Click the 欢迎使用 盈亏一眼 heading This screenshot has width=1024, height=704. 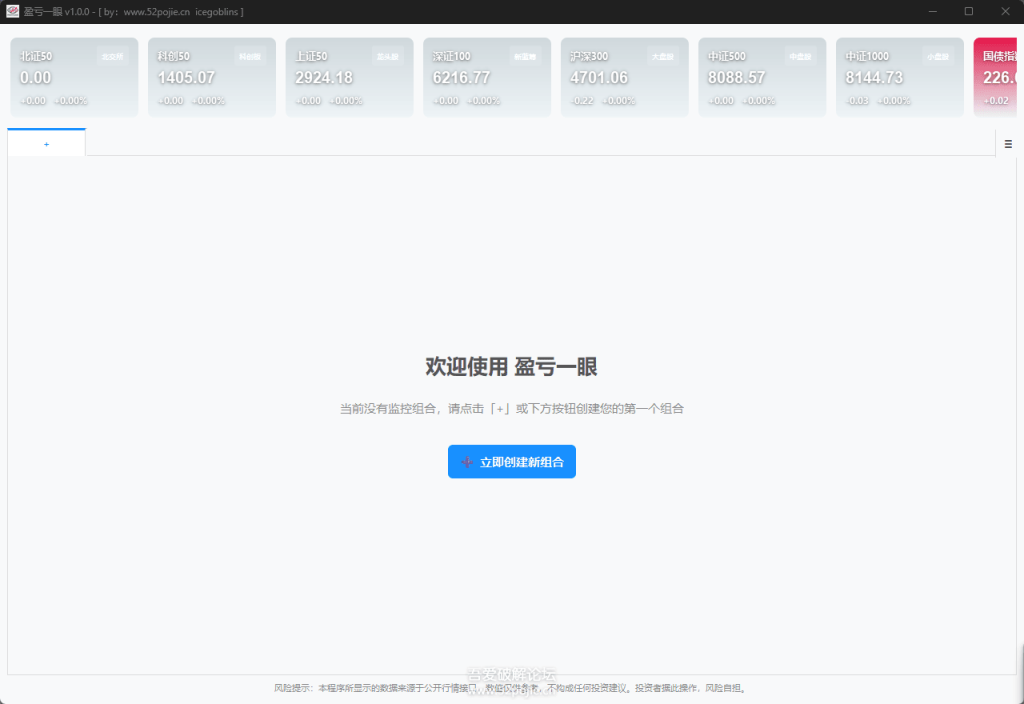tap(511, 366)
